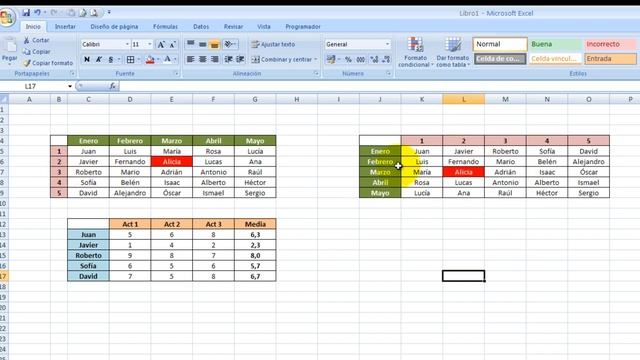Switch to the Diseño de página tab
Screen dimensions: 640x360
point(114,27)
